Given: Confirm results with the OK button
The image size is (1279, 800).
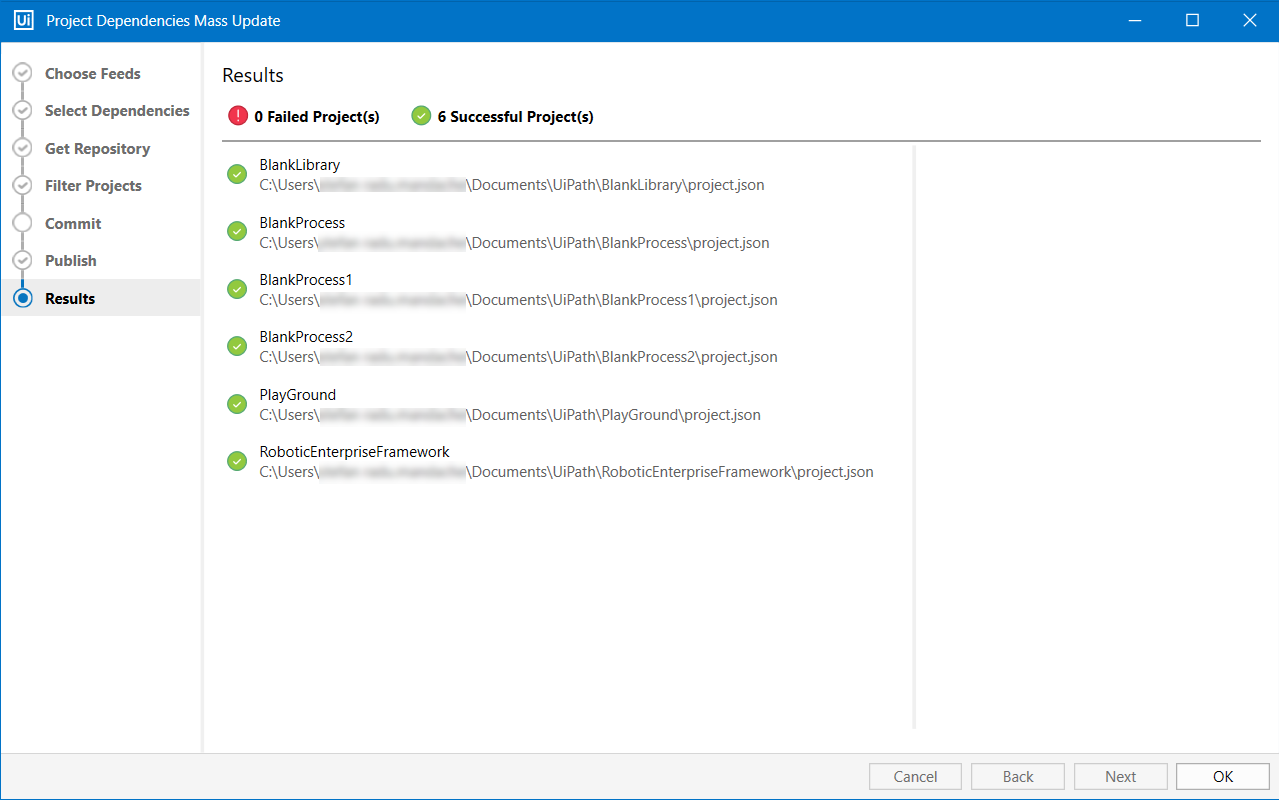Looking at the screenshot, I should pos(1221,776).
